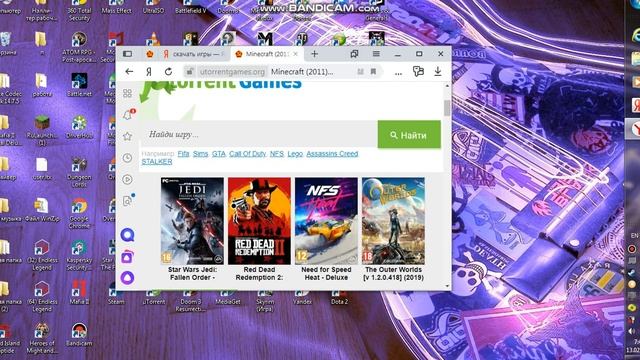Screen dimensions: 640x360
Task: Select the (64) Endless Legend shortcut
Action: pos(42,297)
